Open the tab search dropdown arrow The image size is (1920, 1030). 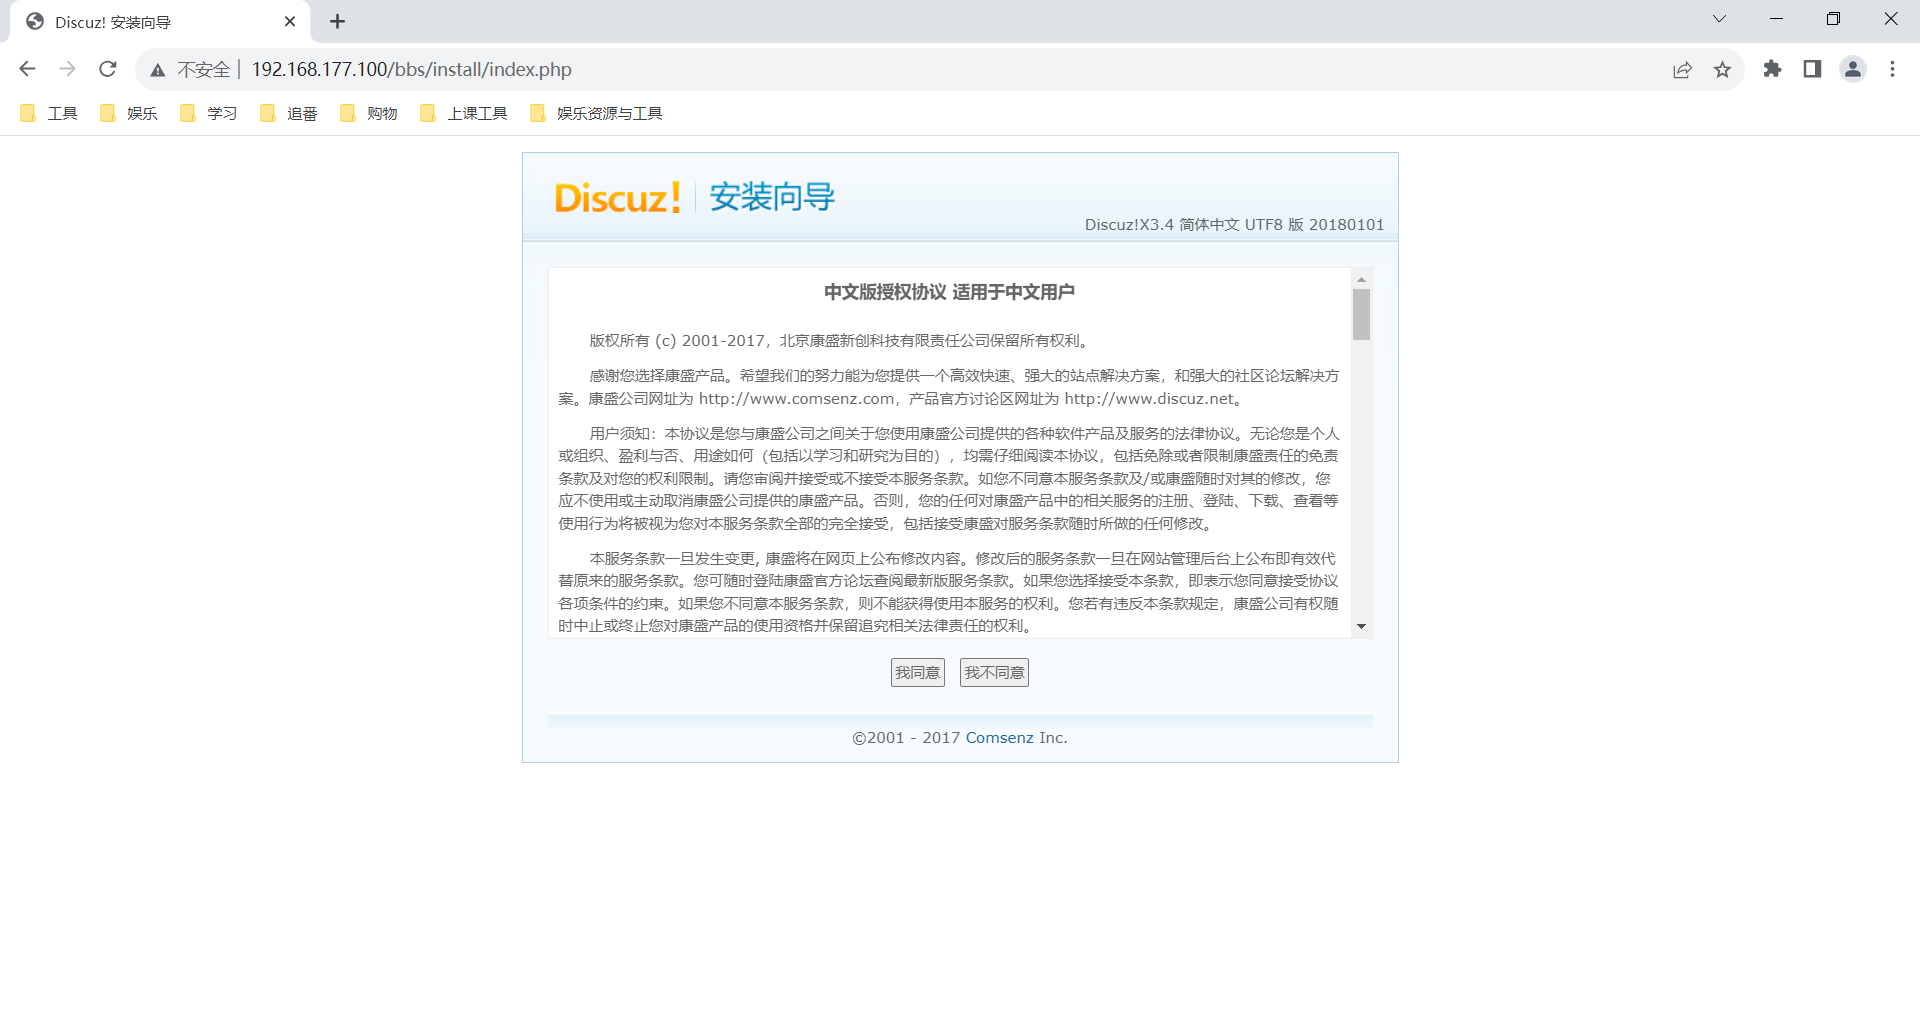pyautogui.click(x=1719, y=19)
